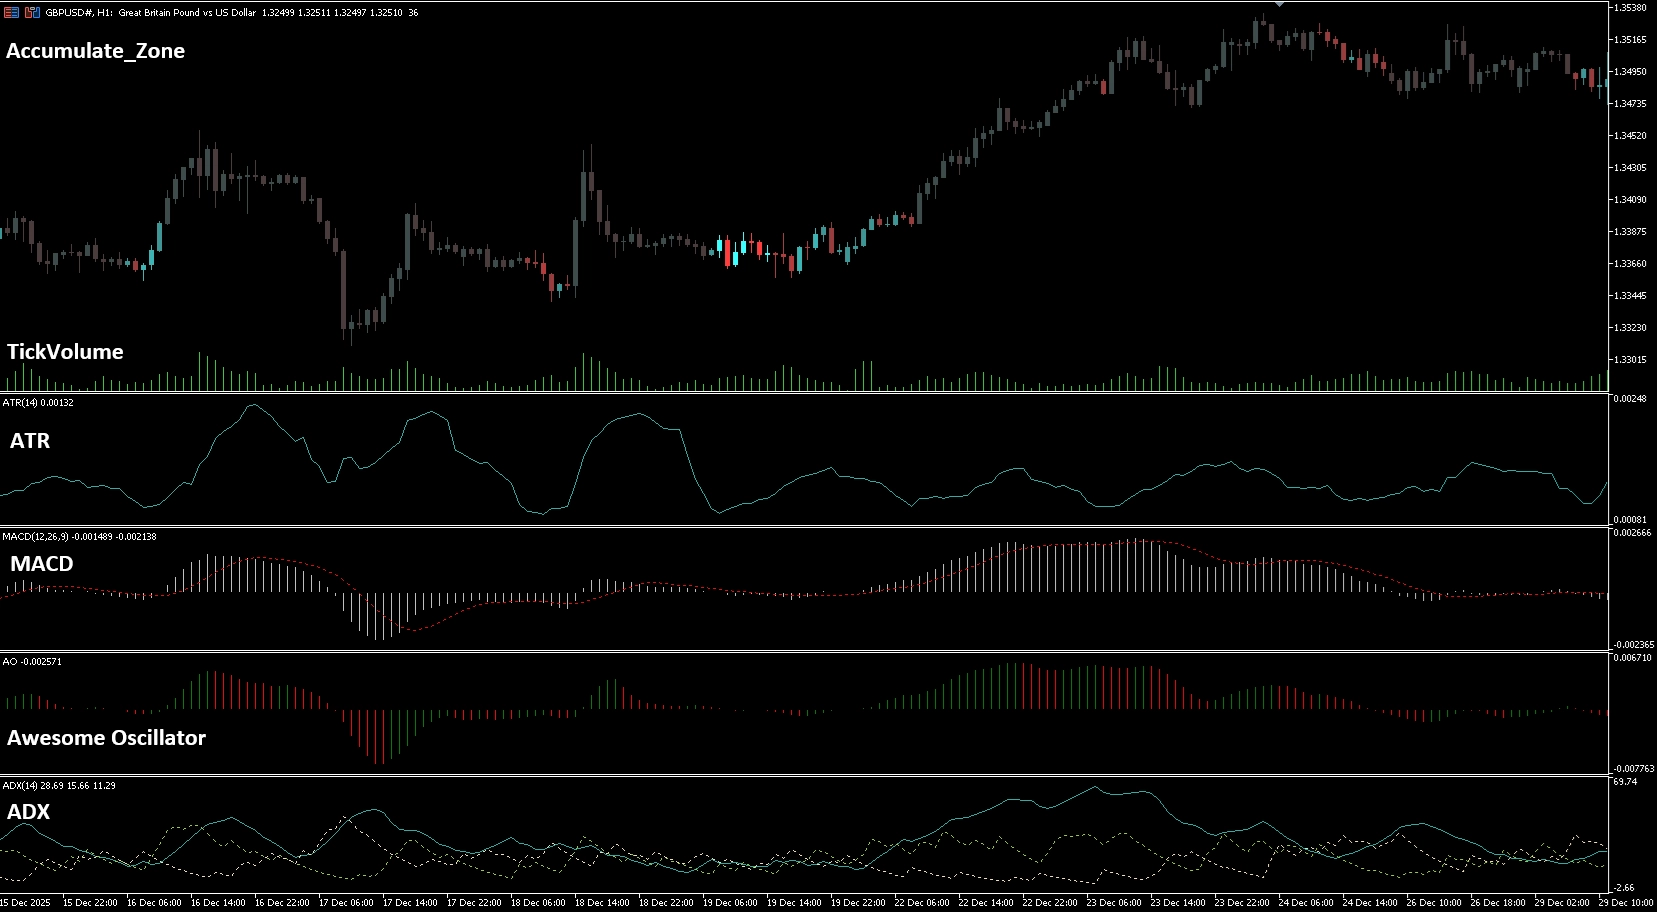This screenshot has height=912, width=1657.
Task: Click the ATR scale minimum 0.00081
Action: tap(1630, 520)
